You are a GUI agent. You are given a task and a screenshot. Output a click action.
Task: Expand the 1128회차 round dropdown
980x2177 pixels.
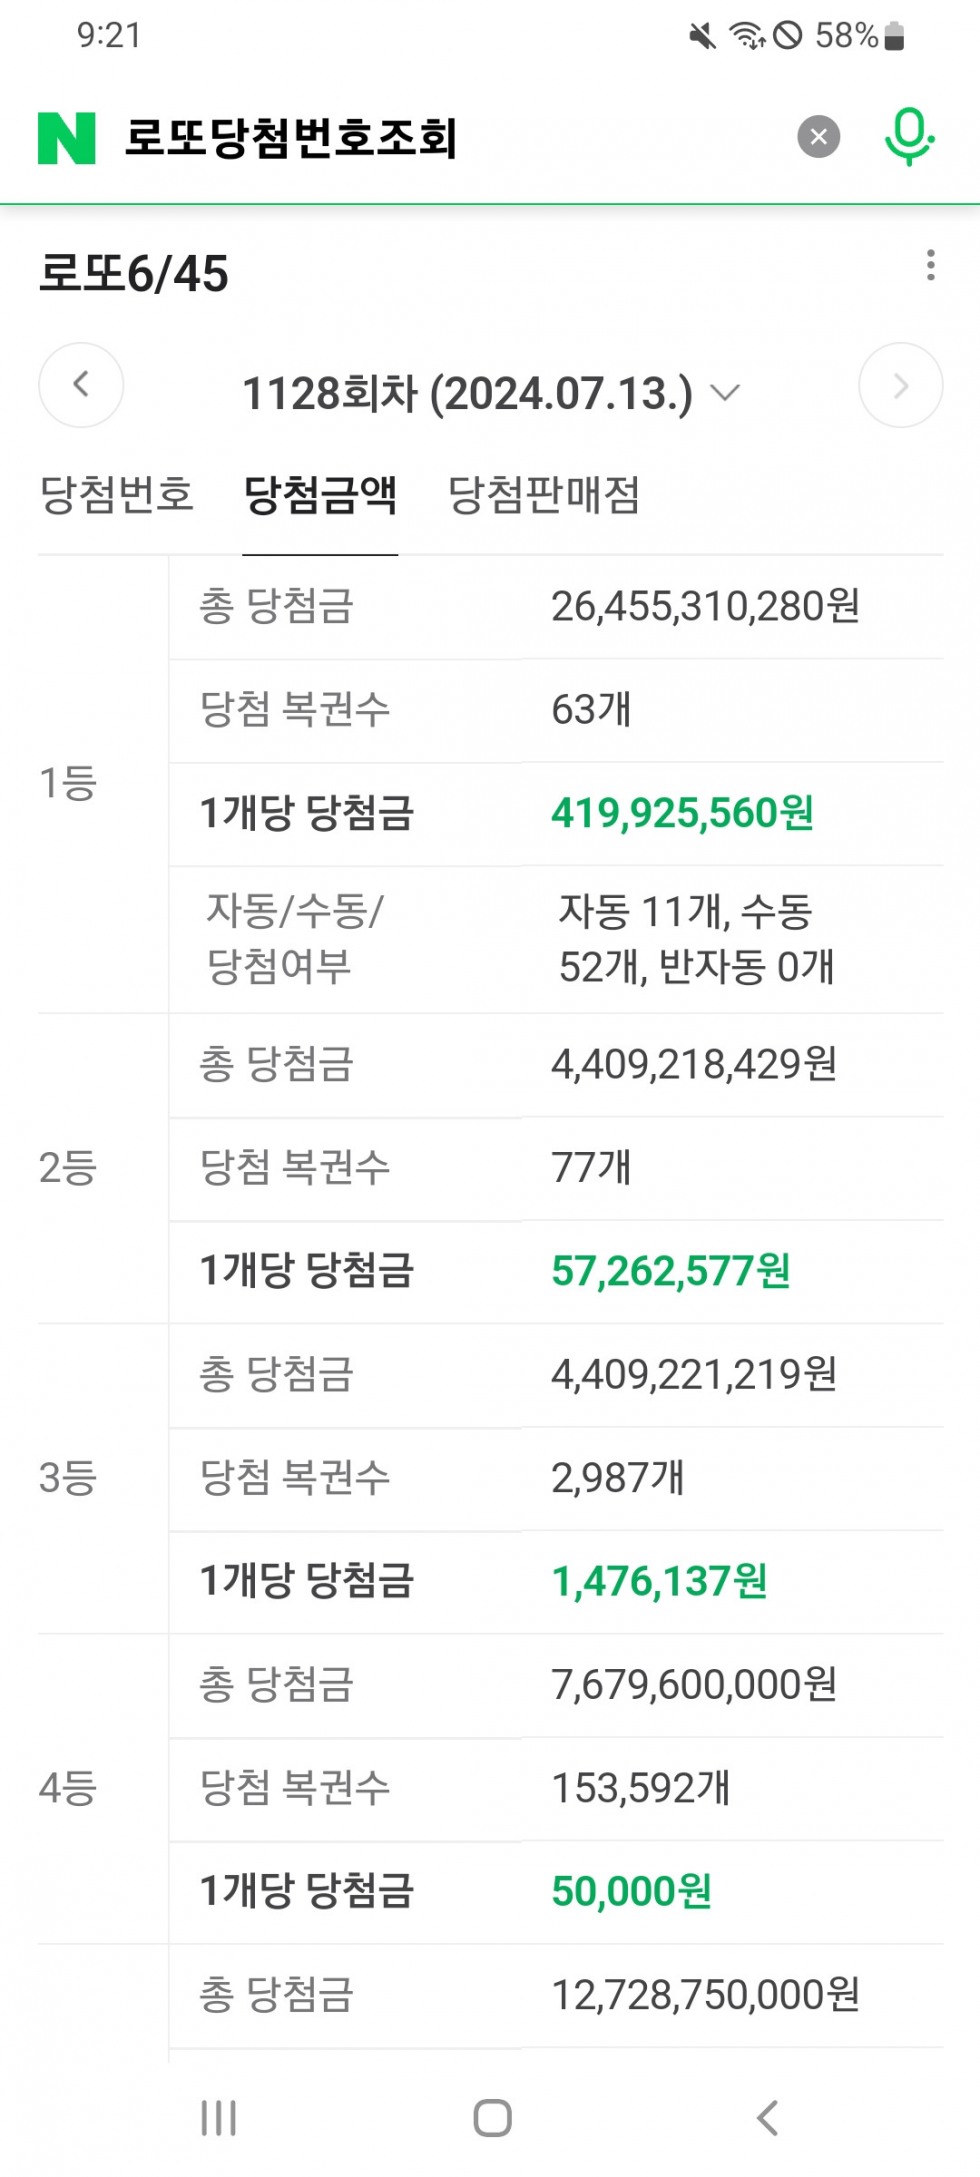click(x=491, y=393)
